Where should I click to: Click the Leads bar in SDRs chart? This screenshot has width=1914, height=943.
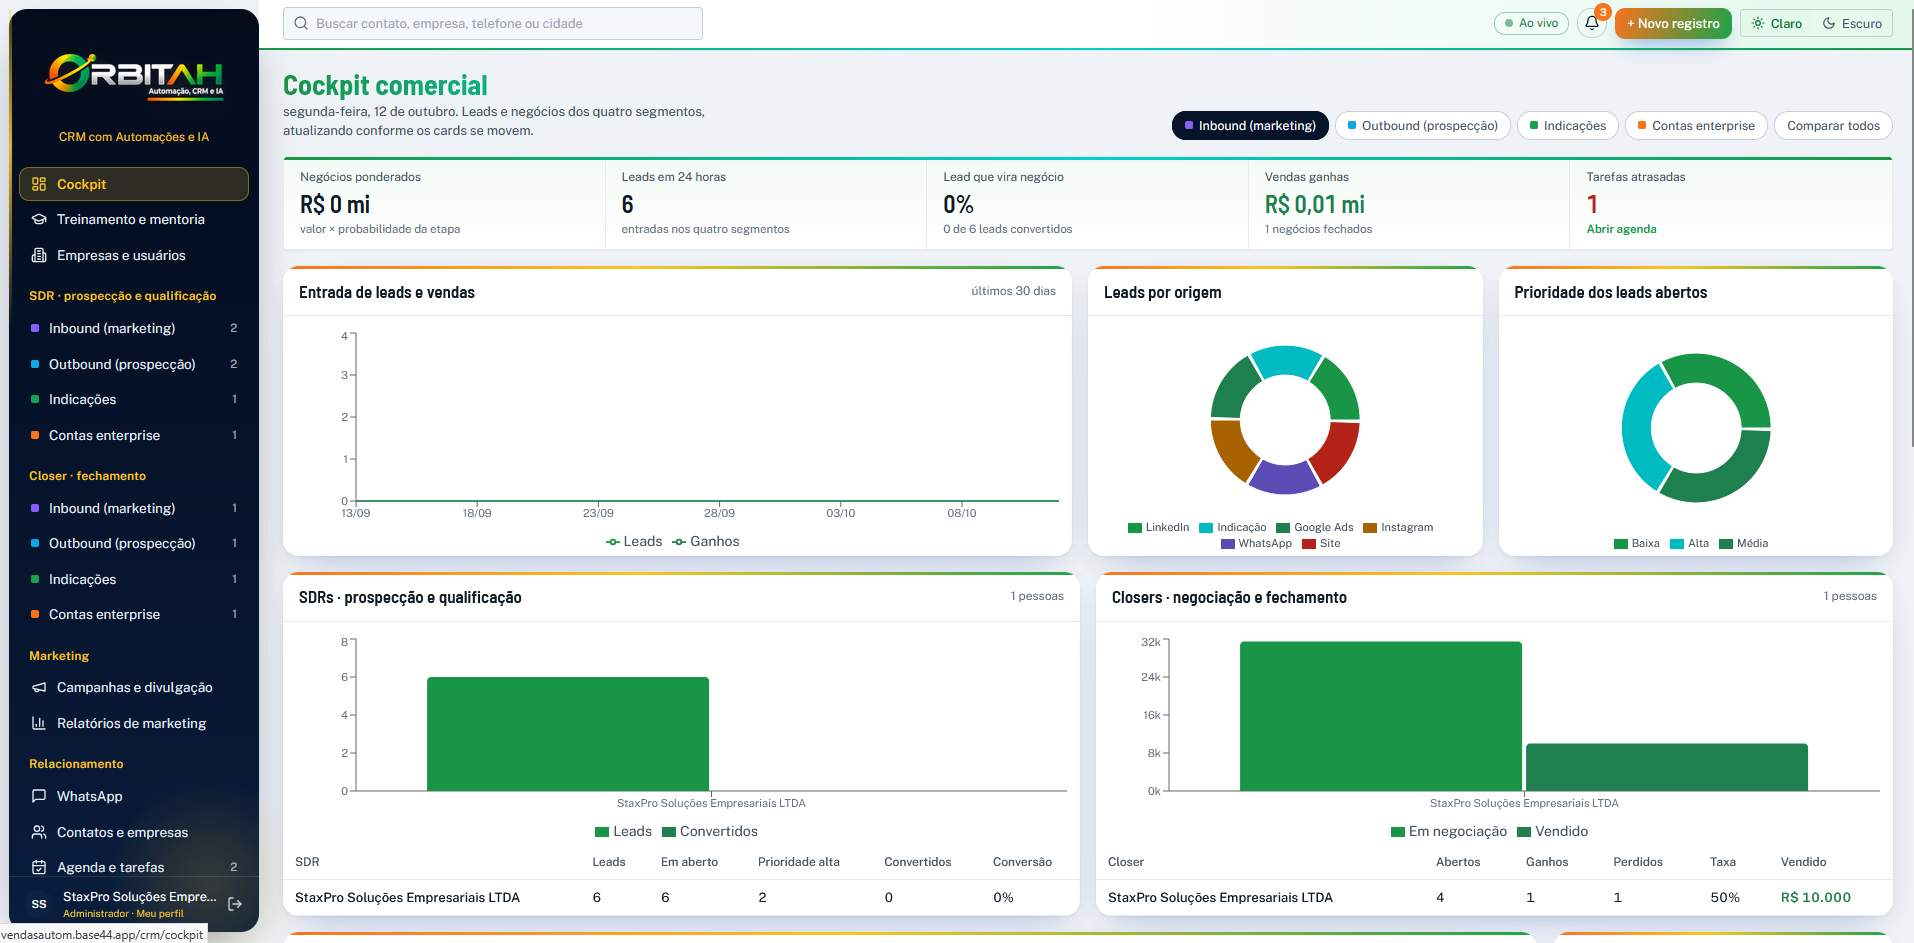(x=568, y=734)
